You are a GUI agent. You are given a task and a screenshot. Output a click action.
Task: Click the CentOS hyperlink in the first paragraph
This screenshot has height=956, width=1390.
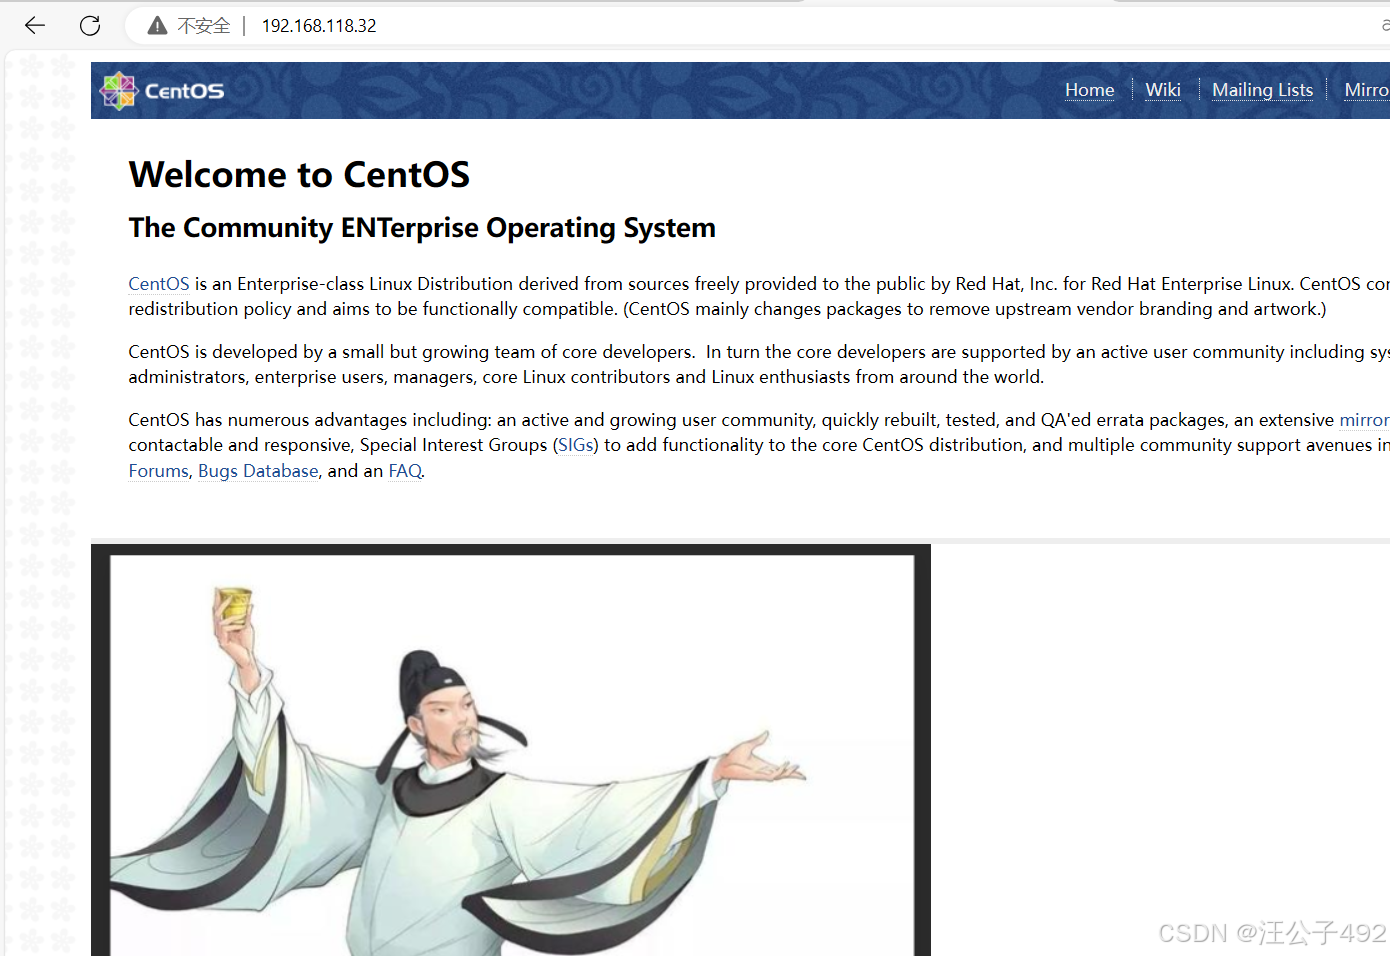coord(158,283)
